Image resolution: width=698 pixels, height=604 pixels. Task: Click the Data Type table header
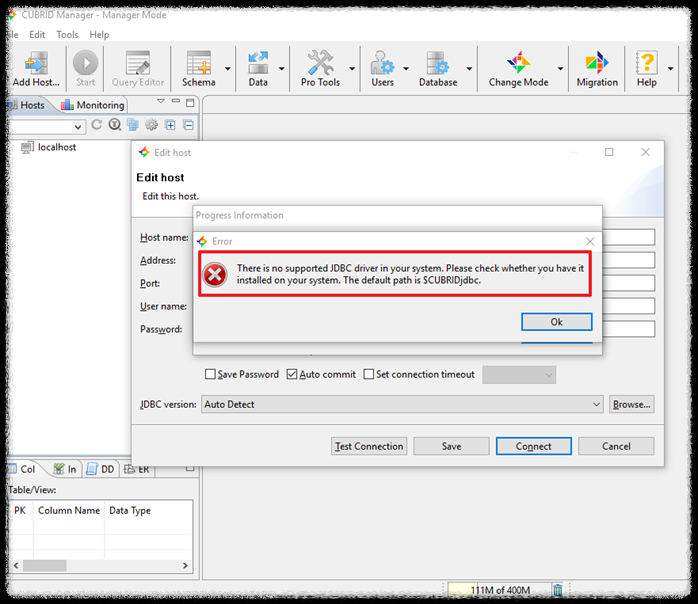point(130,511)
